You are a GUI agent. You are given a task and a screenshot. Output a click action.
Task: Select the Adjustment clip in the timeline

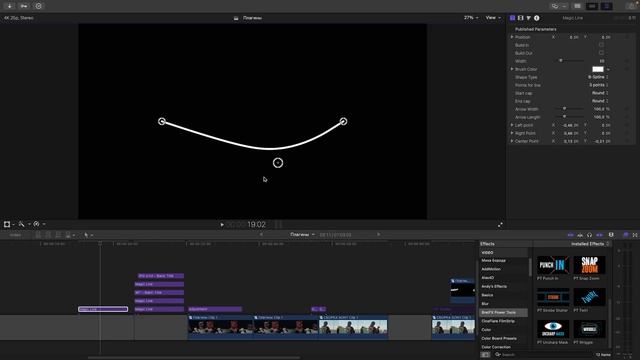coord(215,309)
